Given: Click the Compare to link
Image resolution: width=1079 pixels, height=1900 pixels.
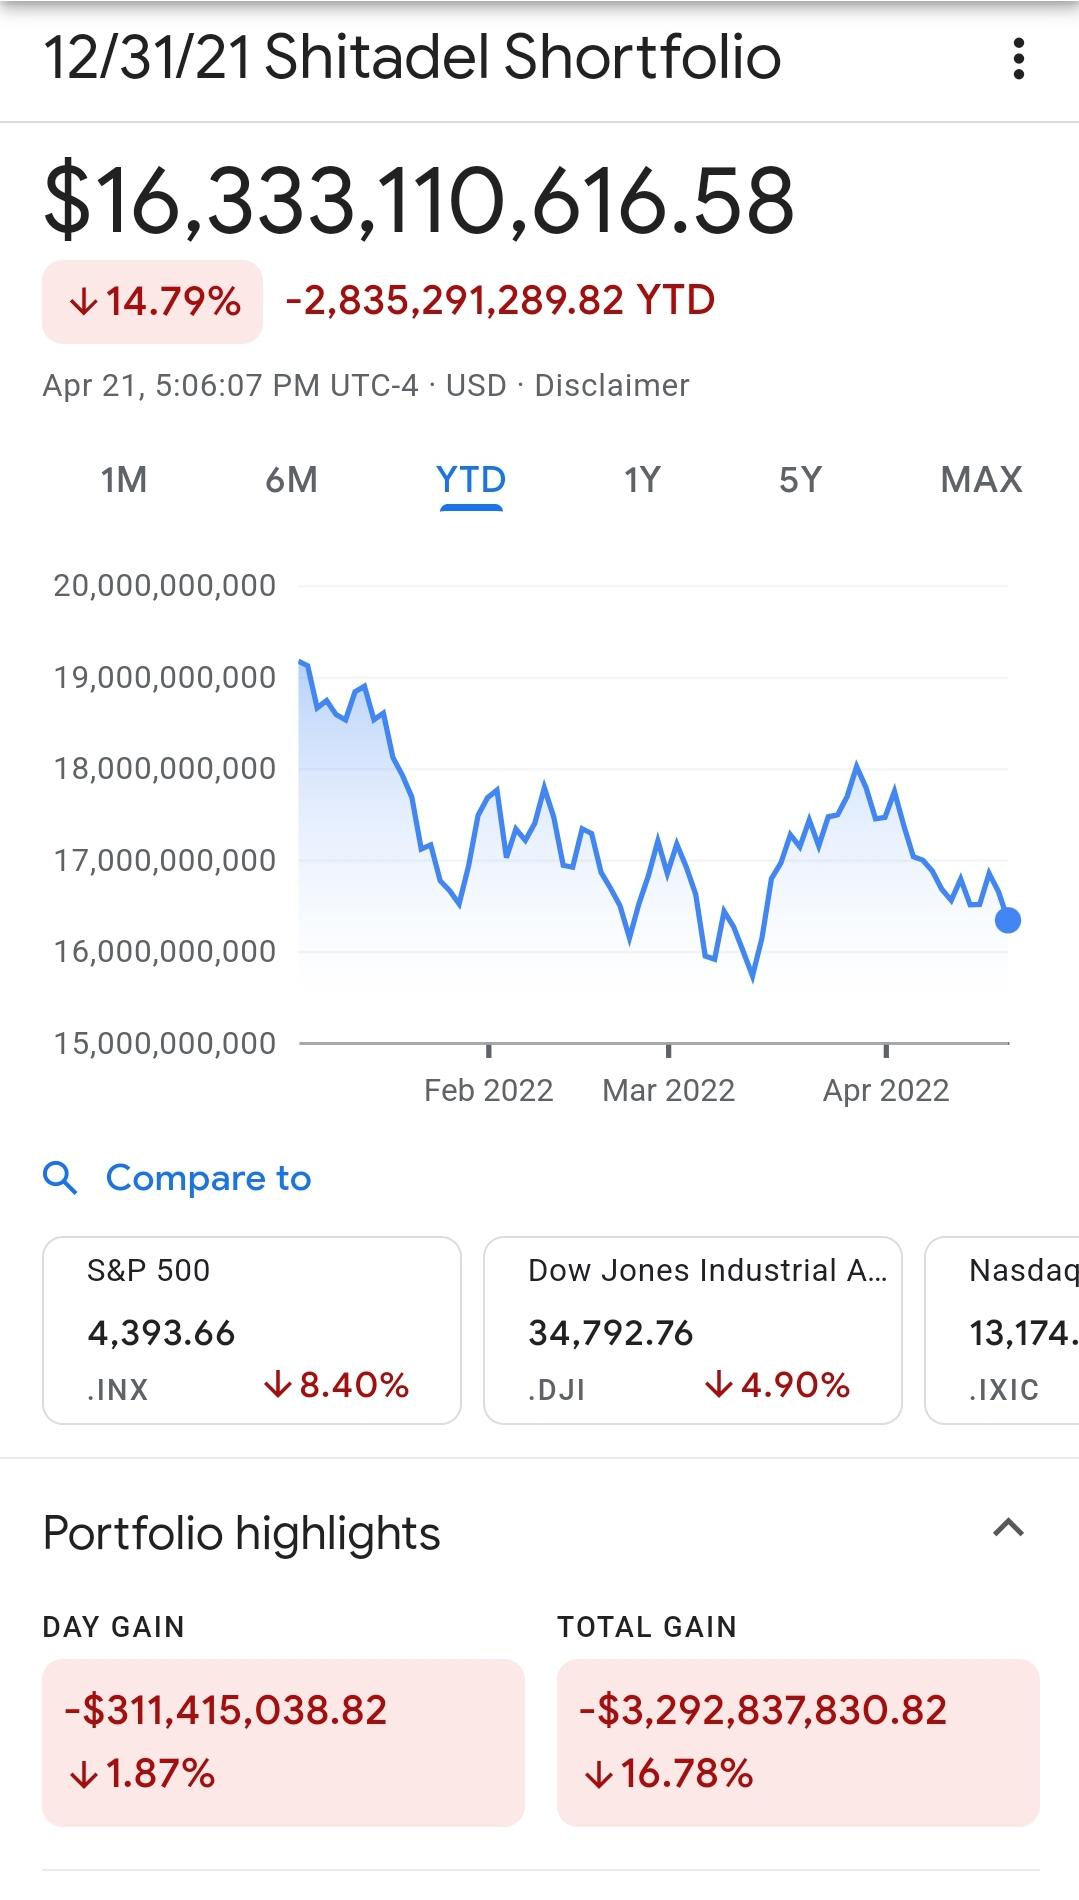Looking at the screenshot, I should coord(208,1178).
